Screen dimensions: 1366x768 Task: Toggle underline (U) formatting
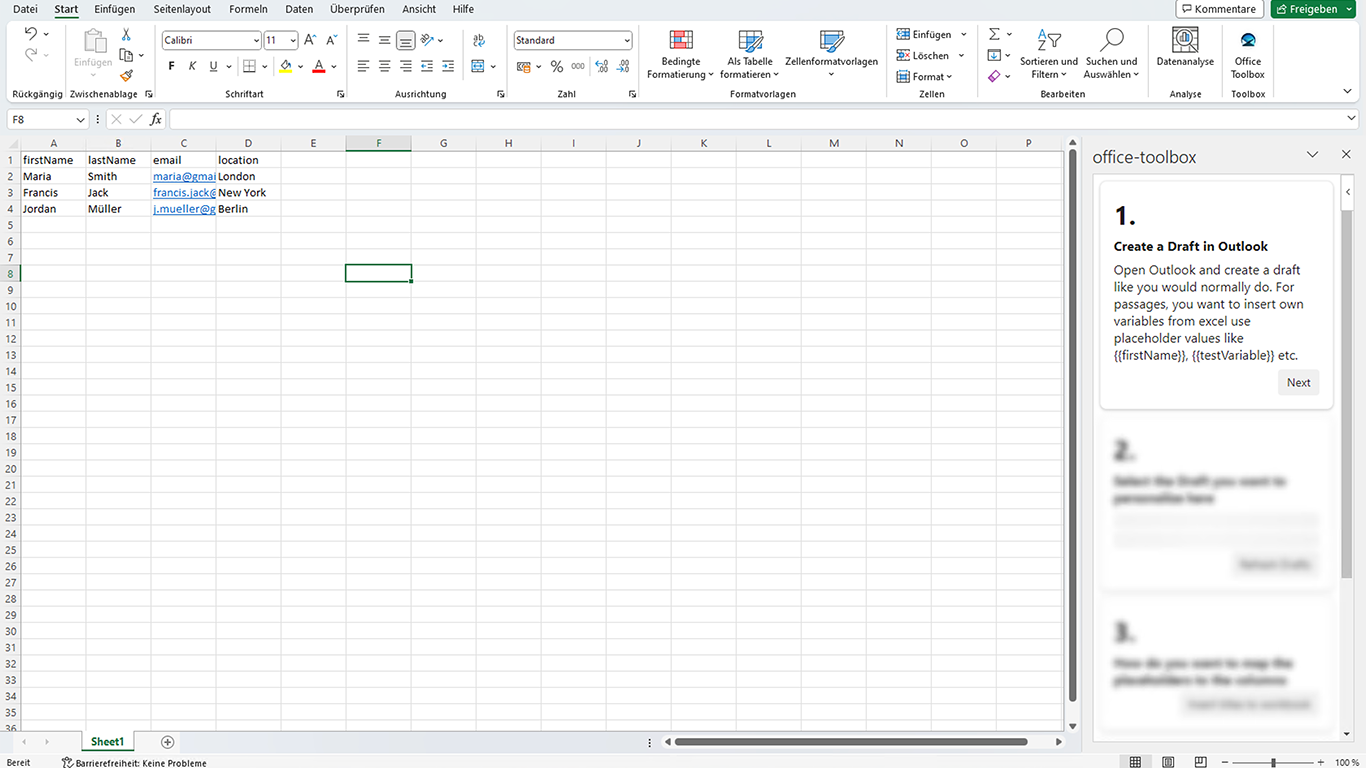pos(213,66)
